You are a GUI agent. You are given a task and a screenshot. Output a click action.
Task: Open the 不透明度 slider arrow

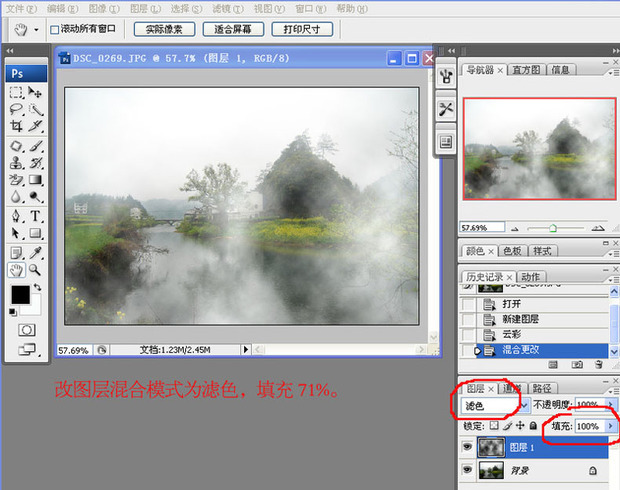611,405
